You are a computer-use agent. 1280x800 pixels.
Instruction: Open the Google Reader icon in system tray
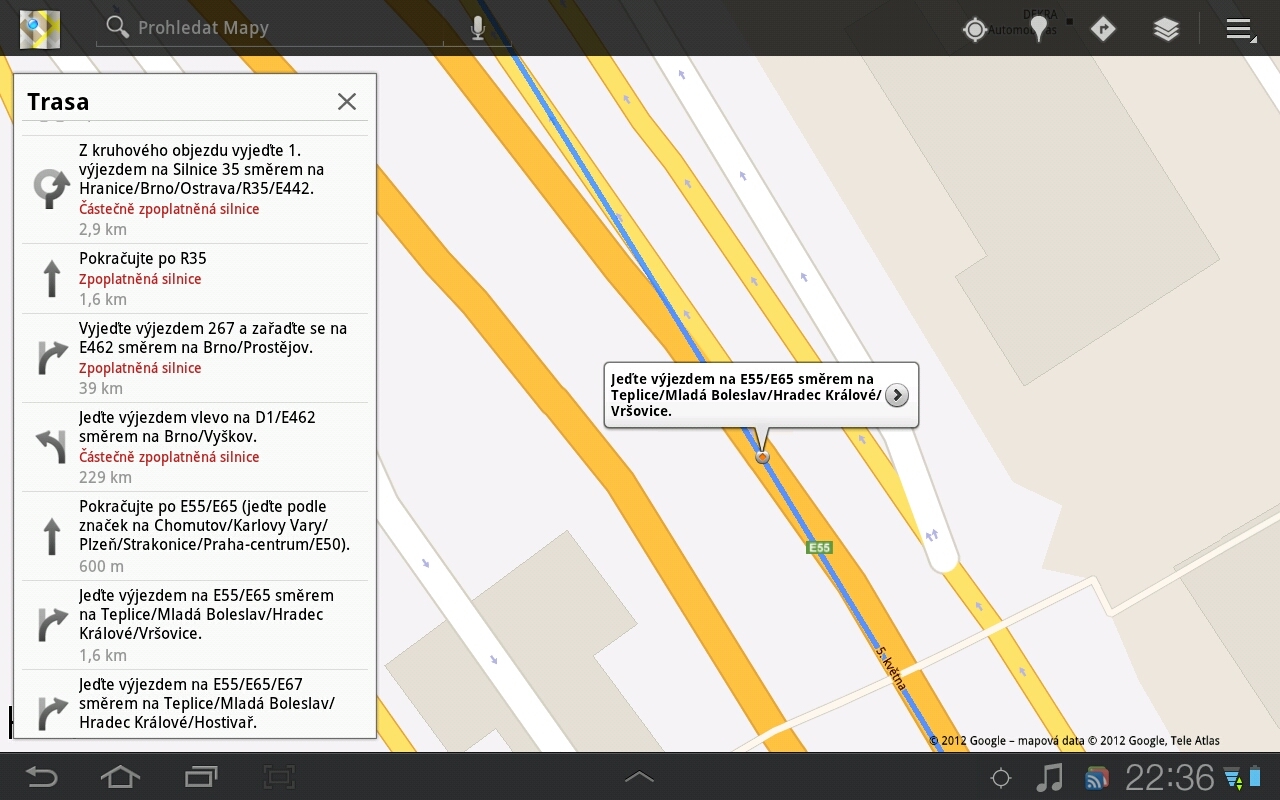[1097, 776]
